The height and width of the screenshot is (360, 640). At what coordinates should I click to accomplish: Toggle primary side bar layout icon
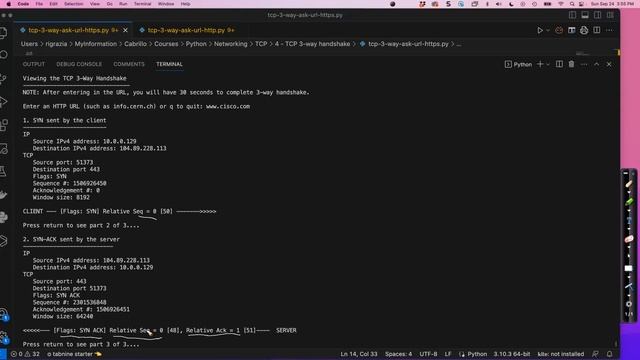[572, 15]
